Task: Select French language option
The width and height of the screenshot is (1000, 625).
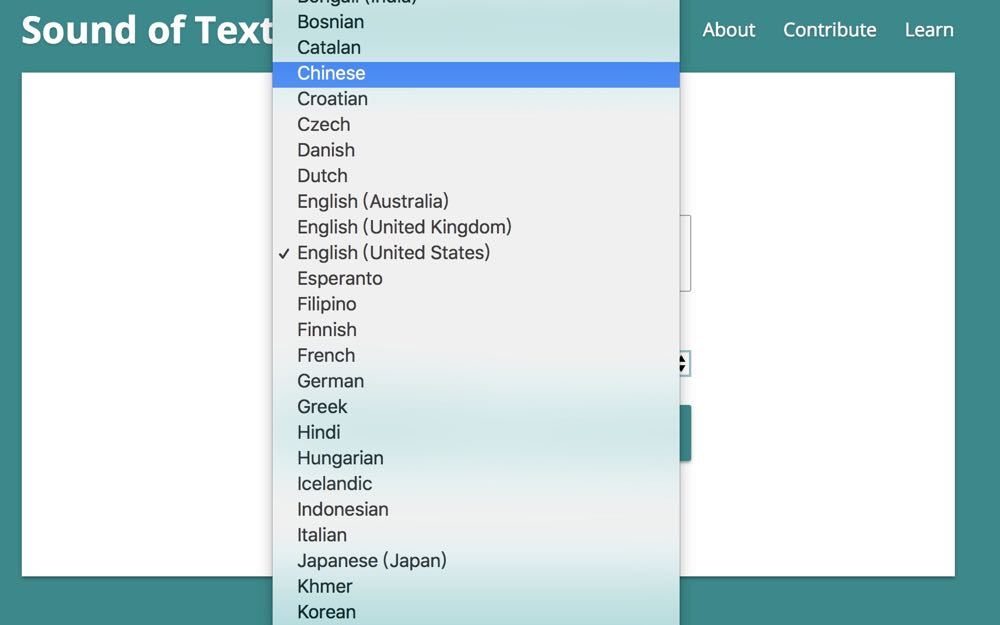Action: [x=476, y=355]
